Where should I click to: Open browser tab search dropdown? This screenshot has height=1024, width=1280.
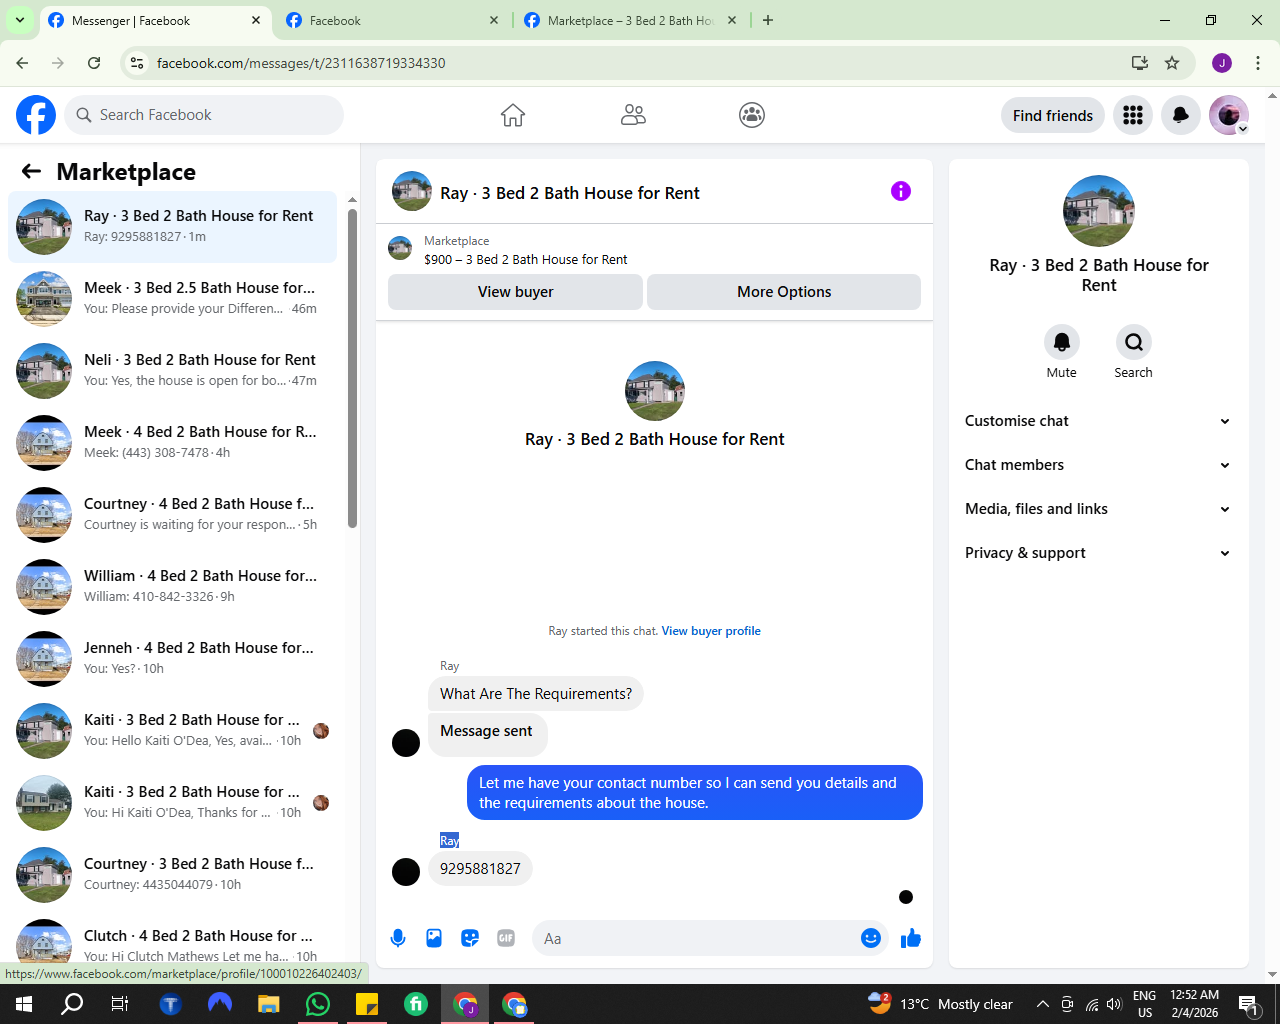point(20,20)
